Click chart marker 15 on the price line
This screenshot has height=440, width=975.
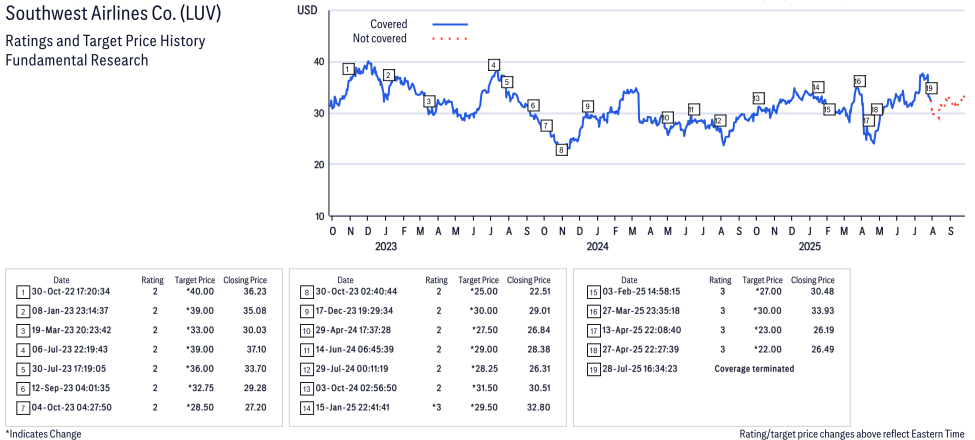point(828,110)
